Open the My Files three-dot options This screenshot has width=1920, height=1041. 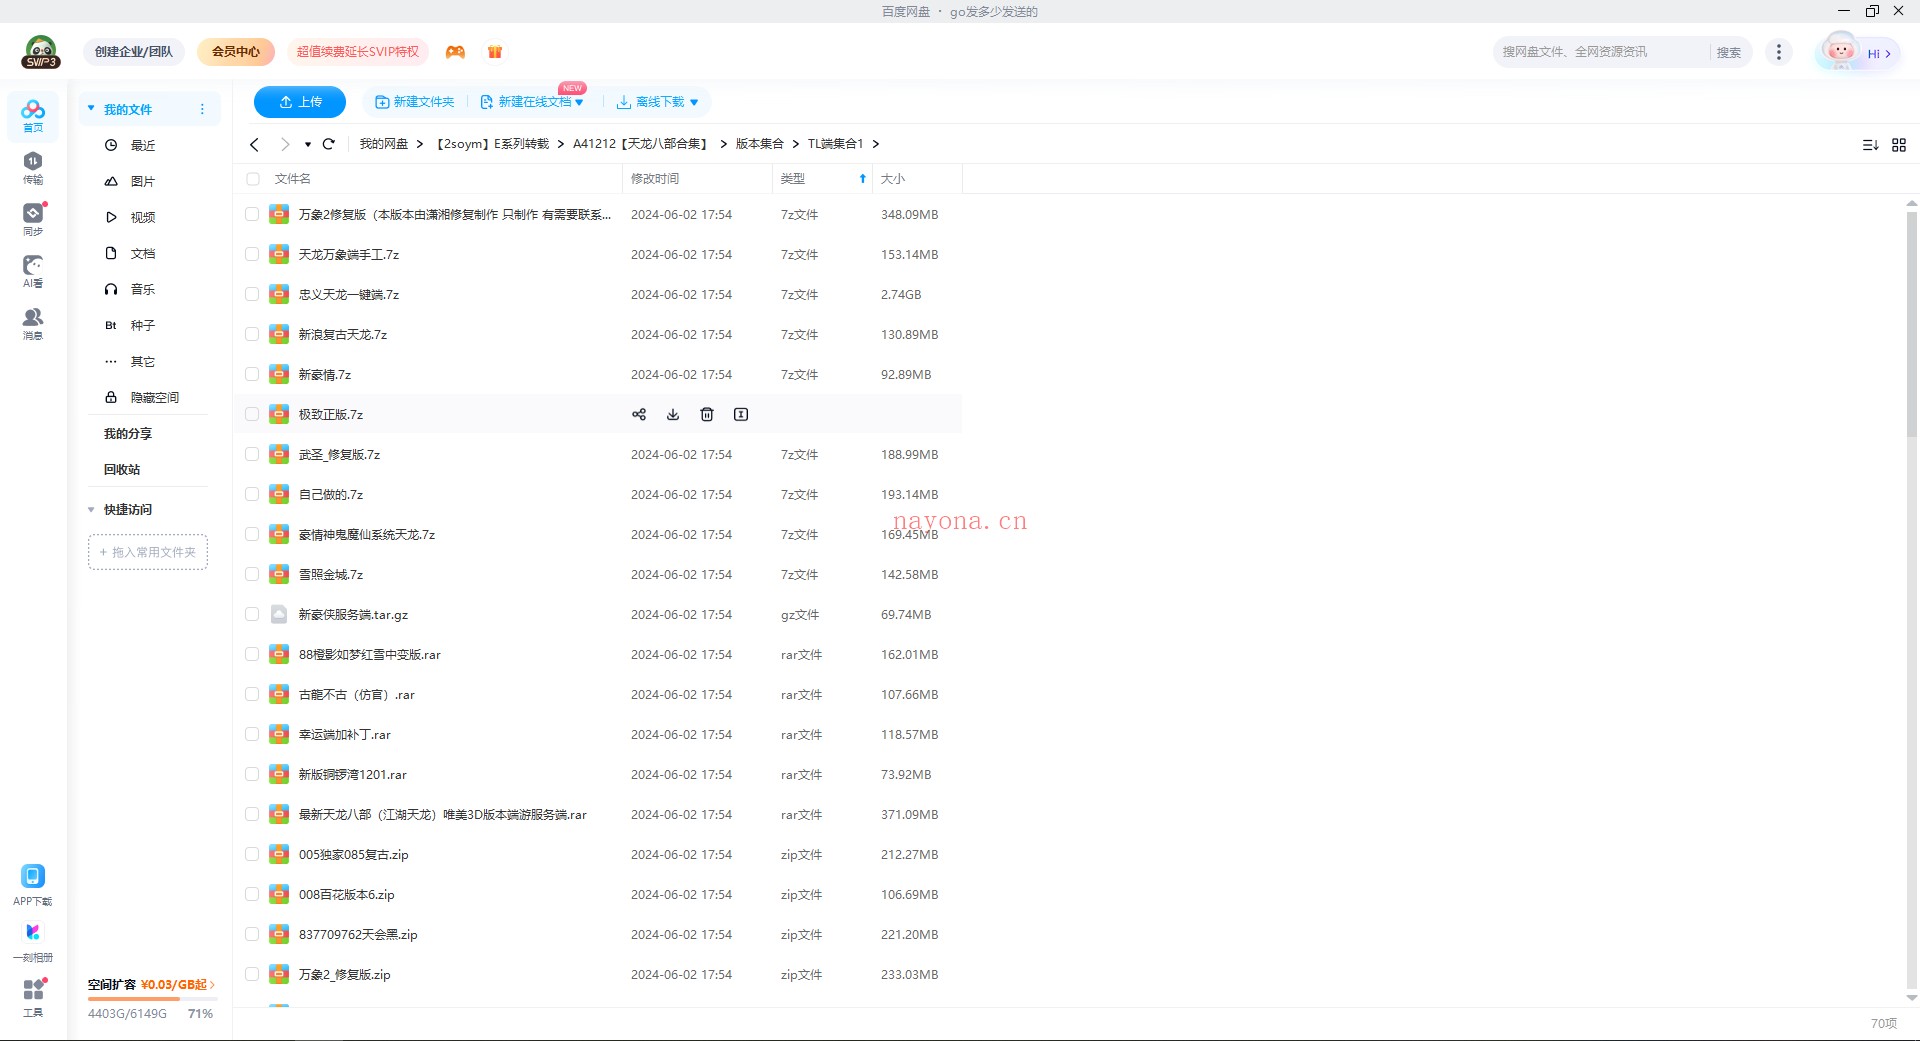pyautogui.click(x=202, y=109)
